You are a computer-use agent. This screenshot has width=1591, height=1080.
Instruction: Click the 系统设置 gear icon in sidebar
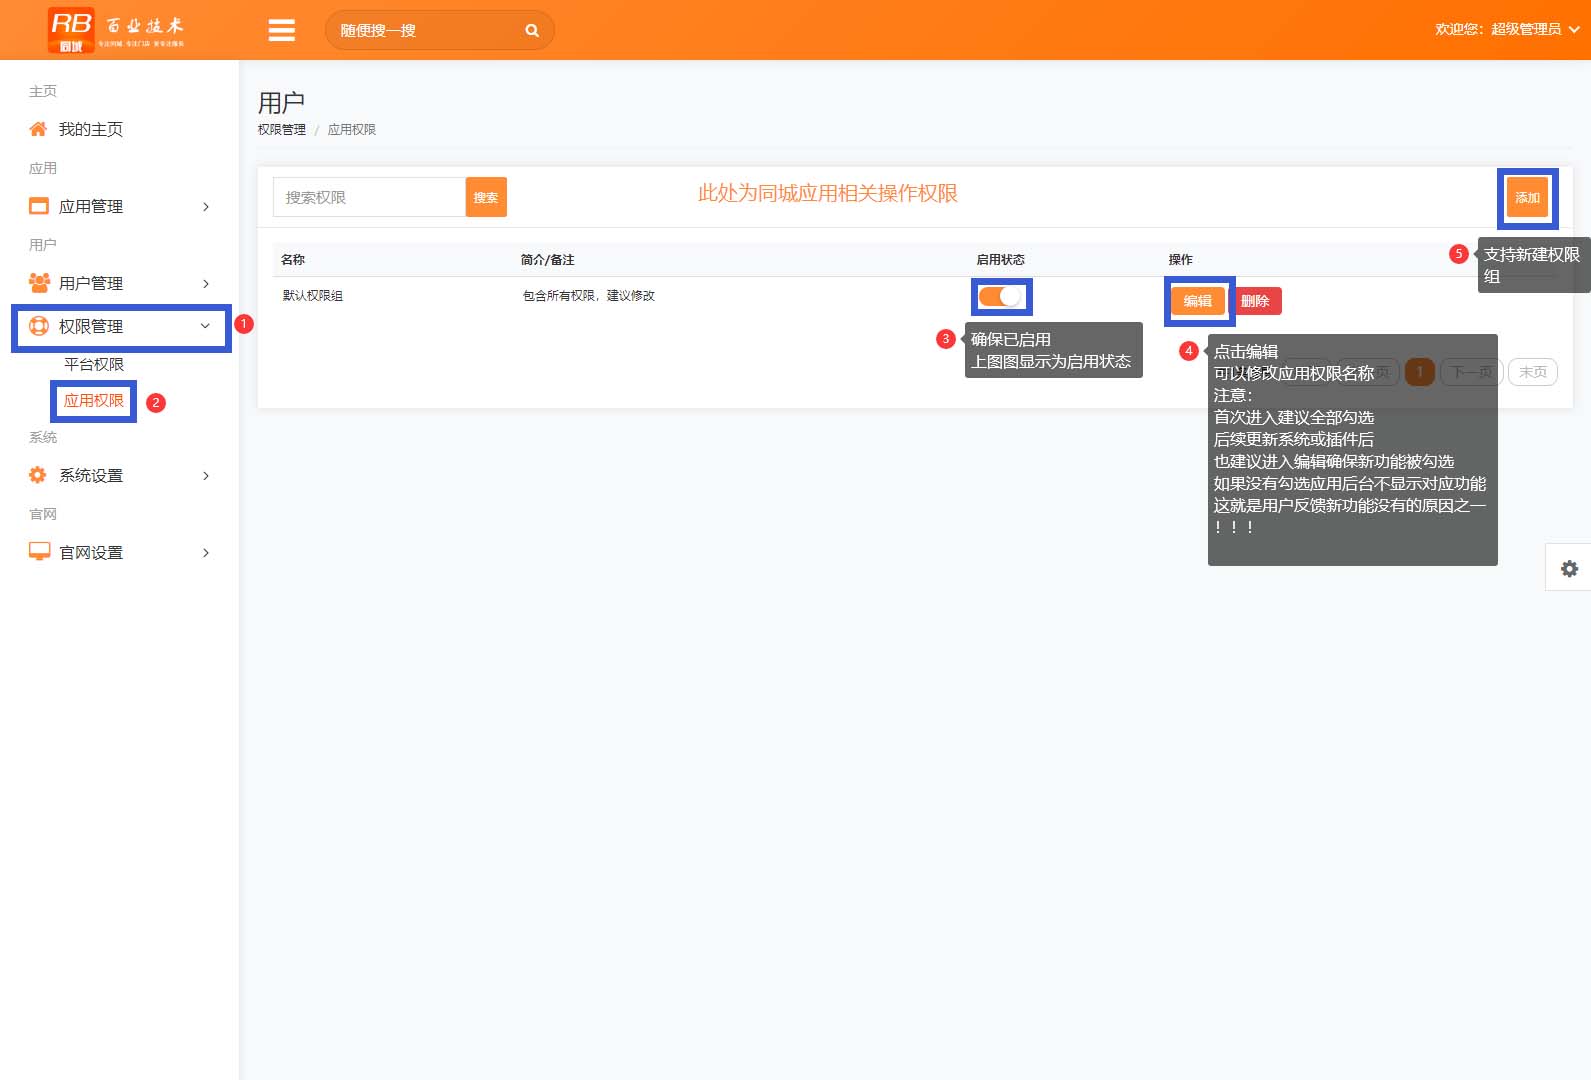[38, 475]
